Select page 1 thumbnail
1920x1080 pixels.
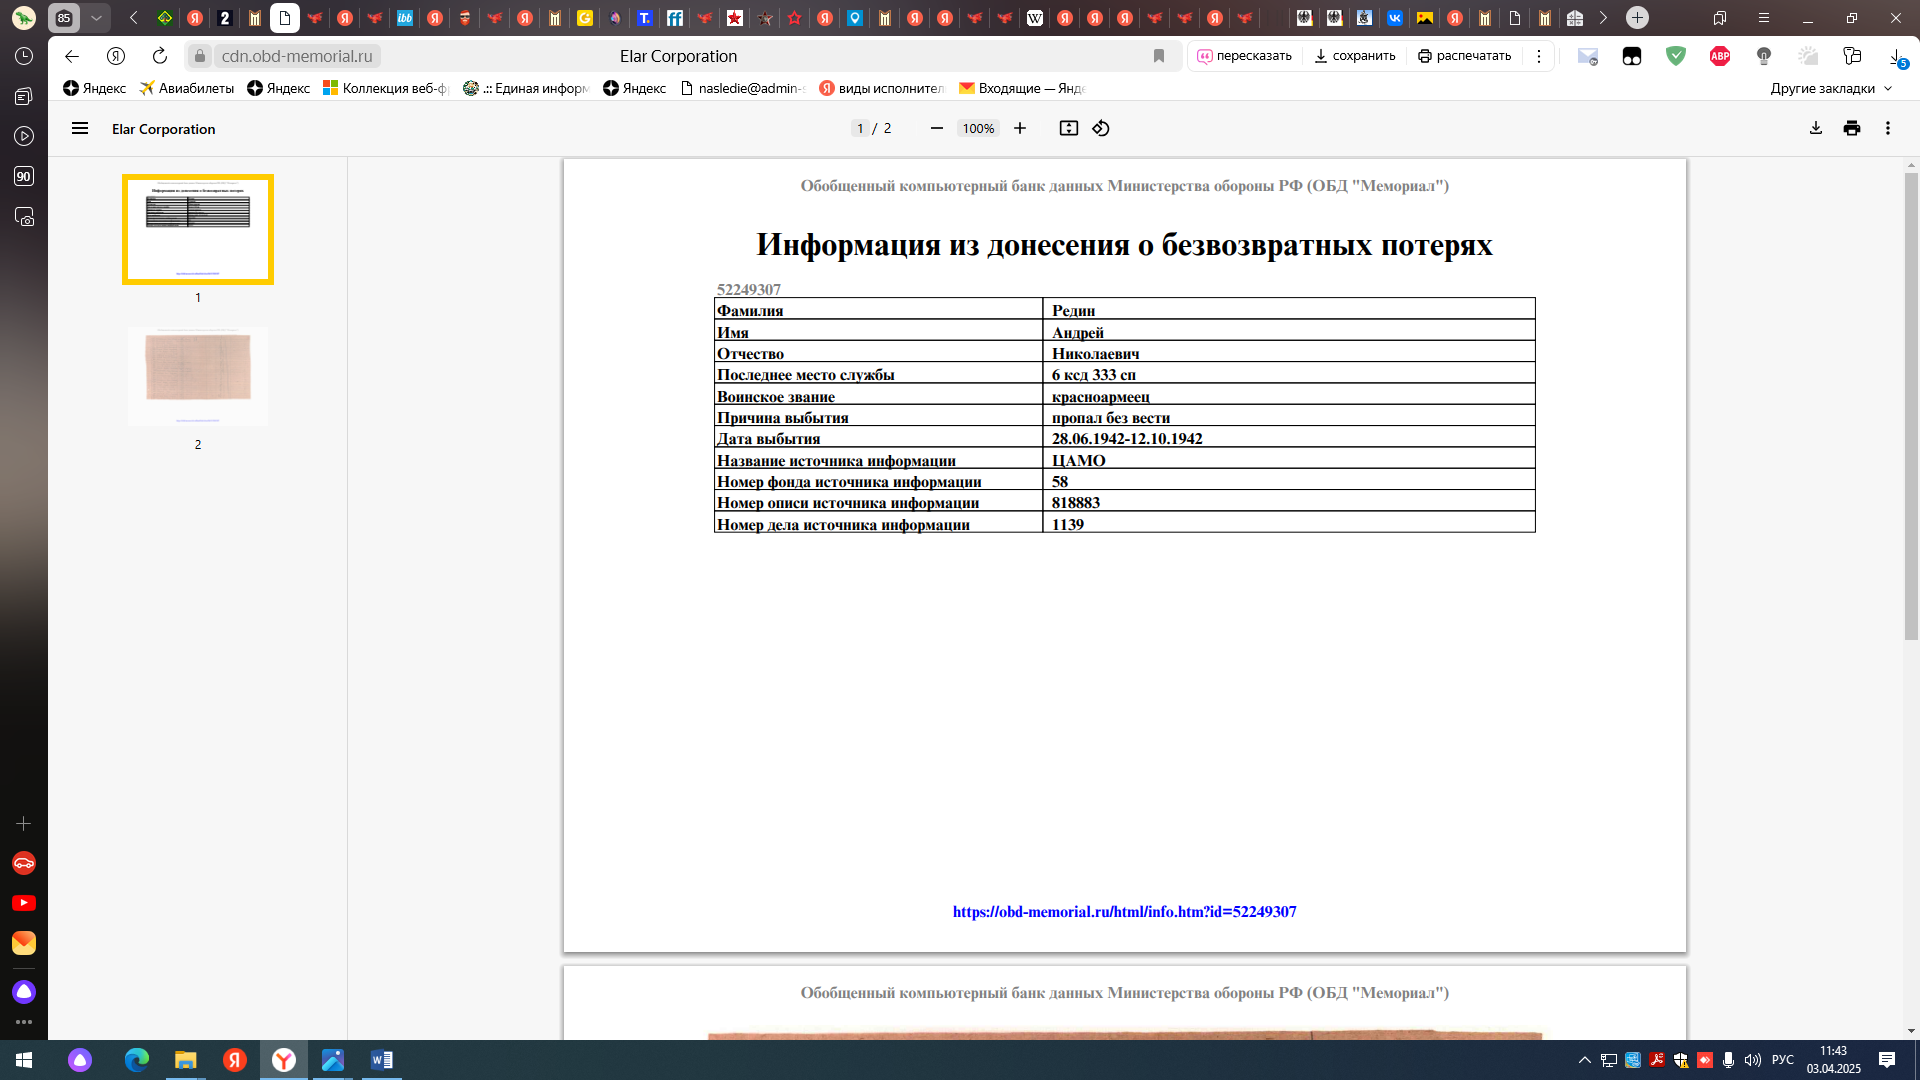[198, 229]
